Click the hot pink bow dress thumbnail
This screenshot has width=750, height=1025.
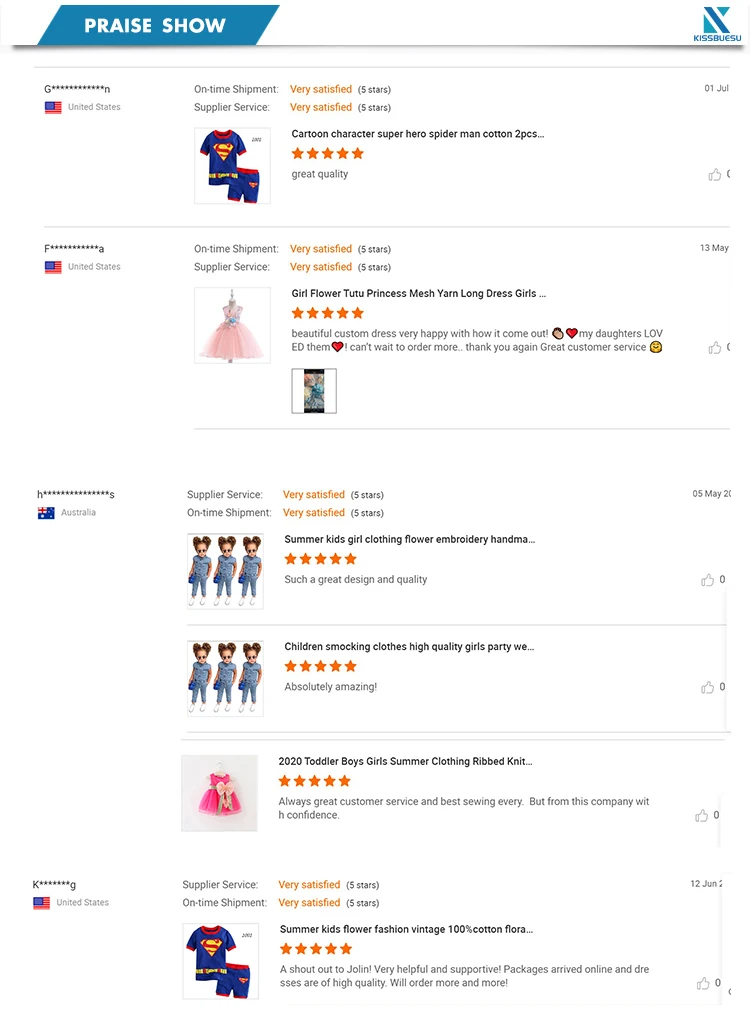click(219, 793)
